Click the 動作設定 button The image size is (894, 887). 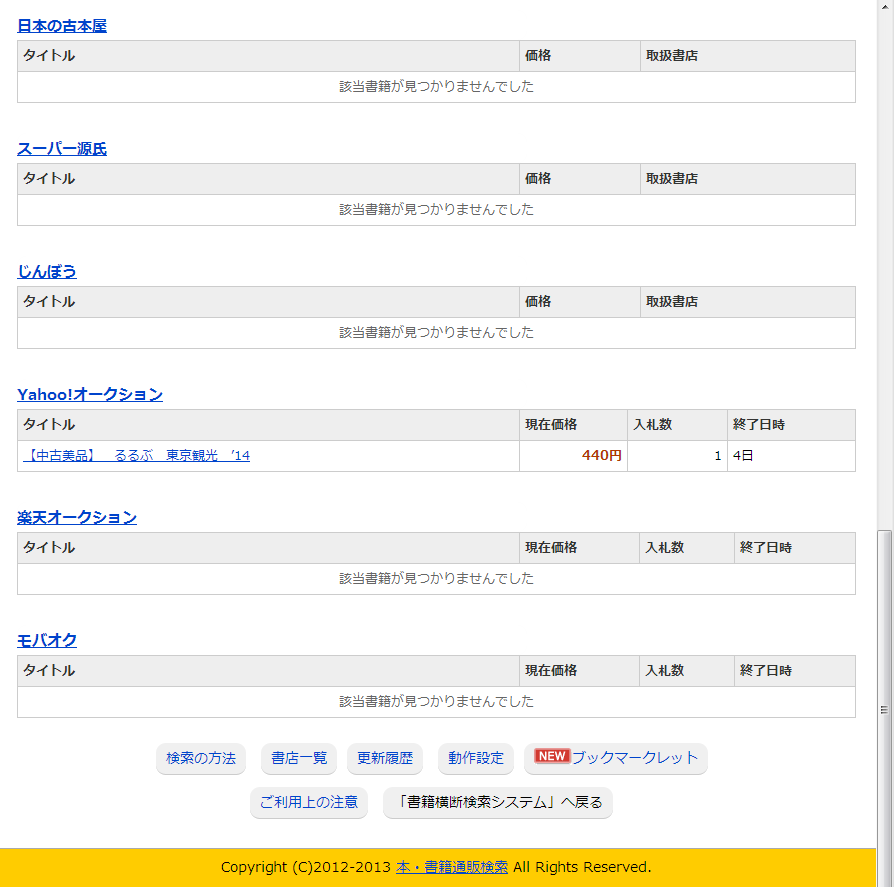(x=476, y=758)
